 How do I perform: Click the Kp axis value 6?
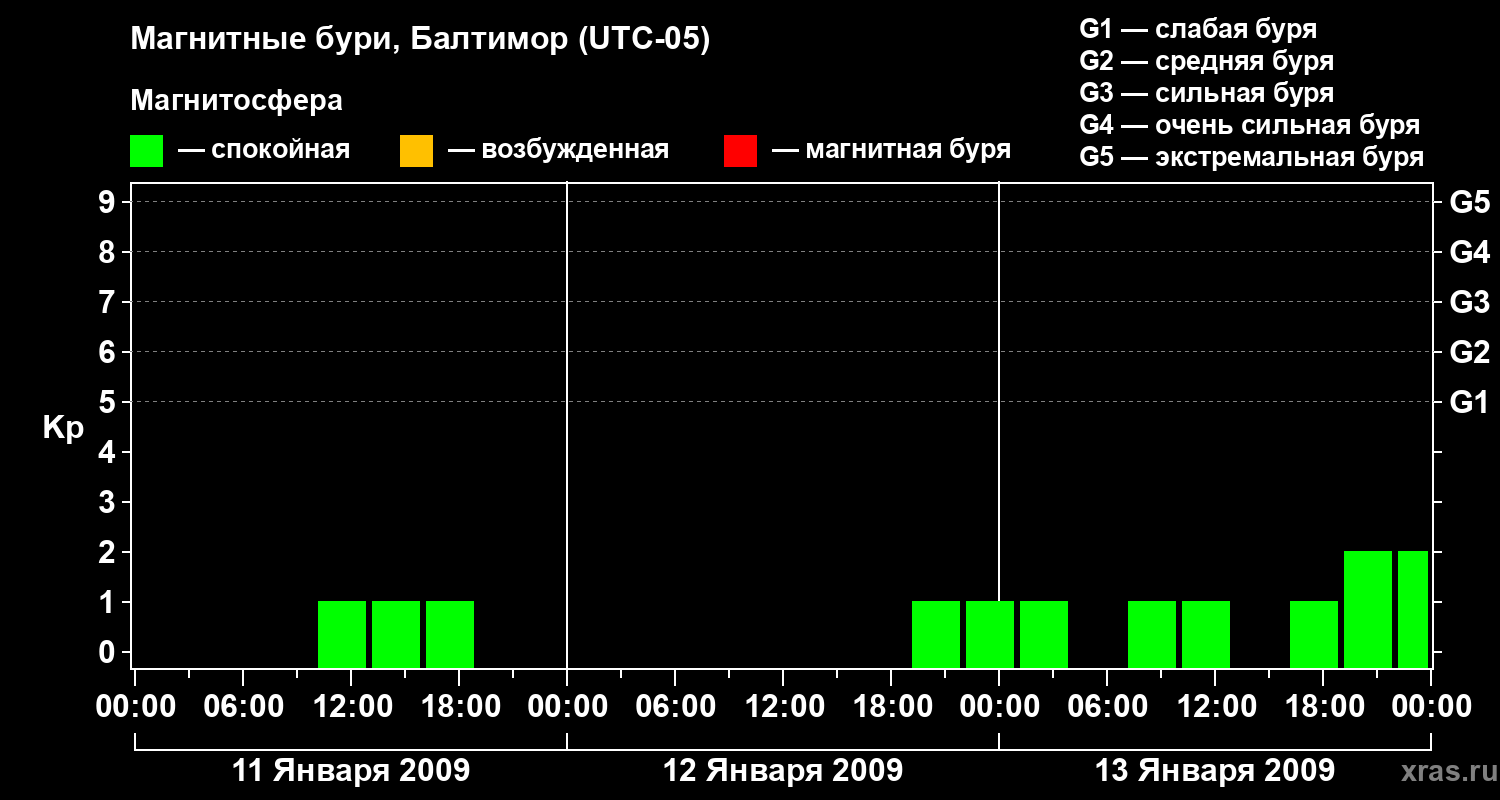(108, 352)
